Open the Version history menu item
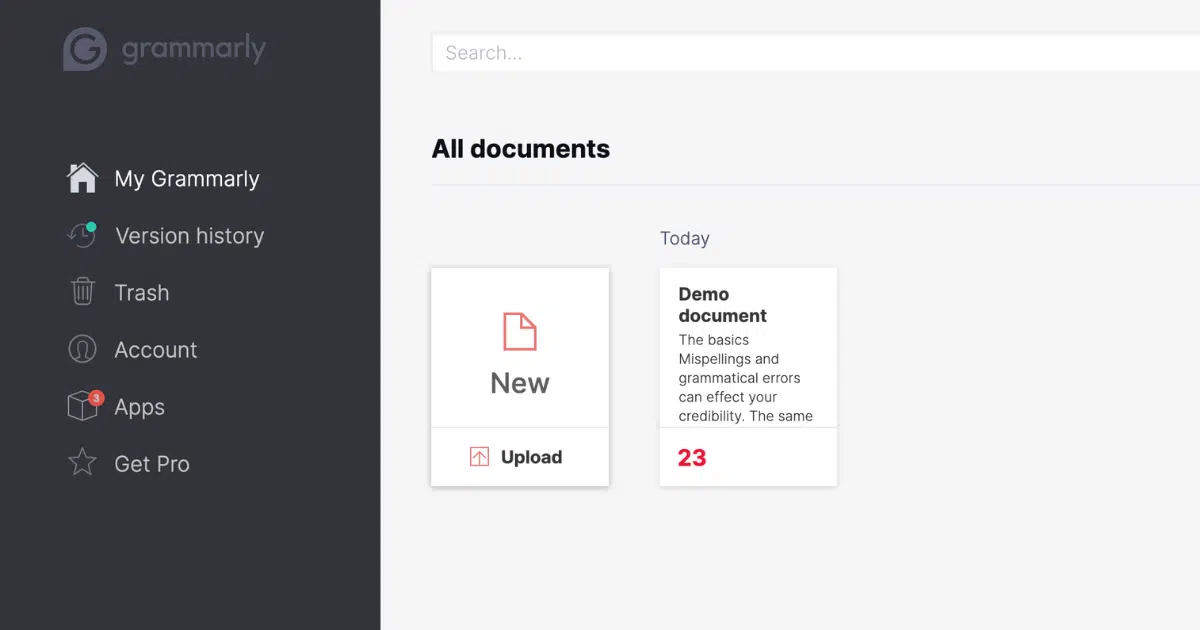The width and height of the screenshot is (1200, 630). (190, 236)
